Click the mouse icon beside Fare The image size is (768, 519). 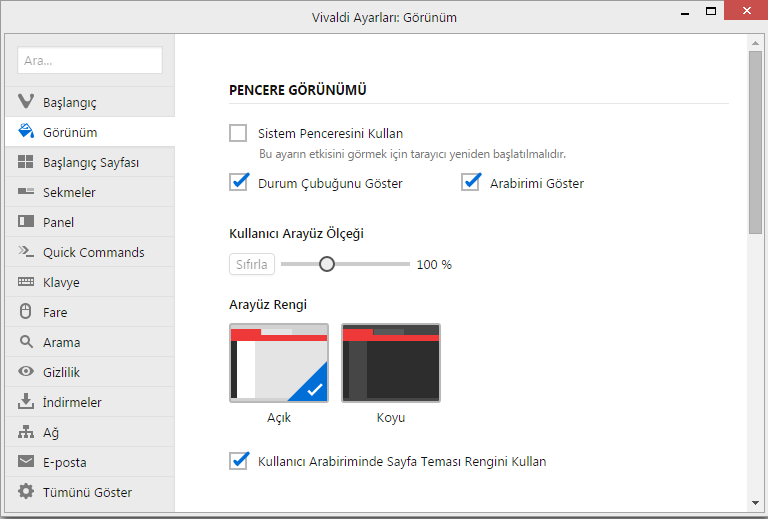(x=26, y=311)
